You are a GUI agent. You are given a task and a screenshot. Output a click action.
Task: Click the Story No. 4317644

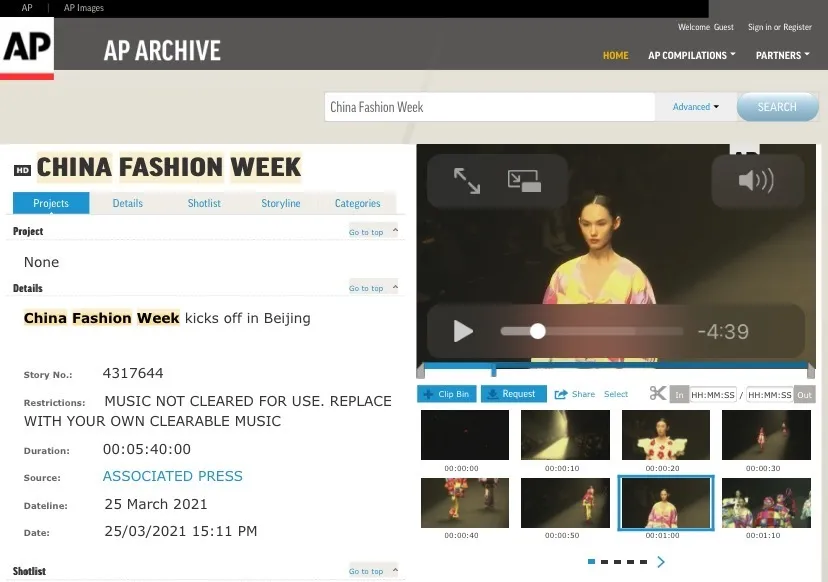tap(133, 373)
